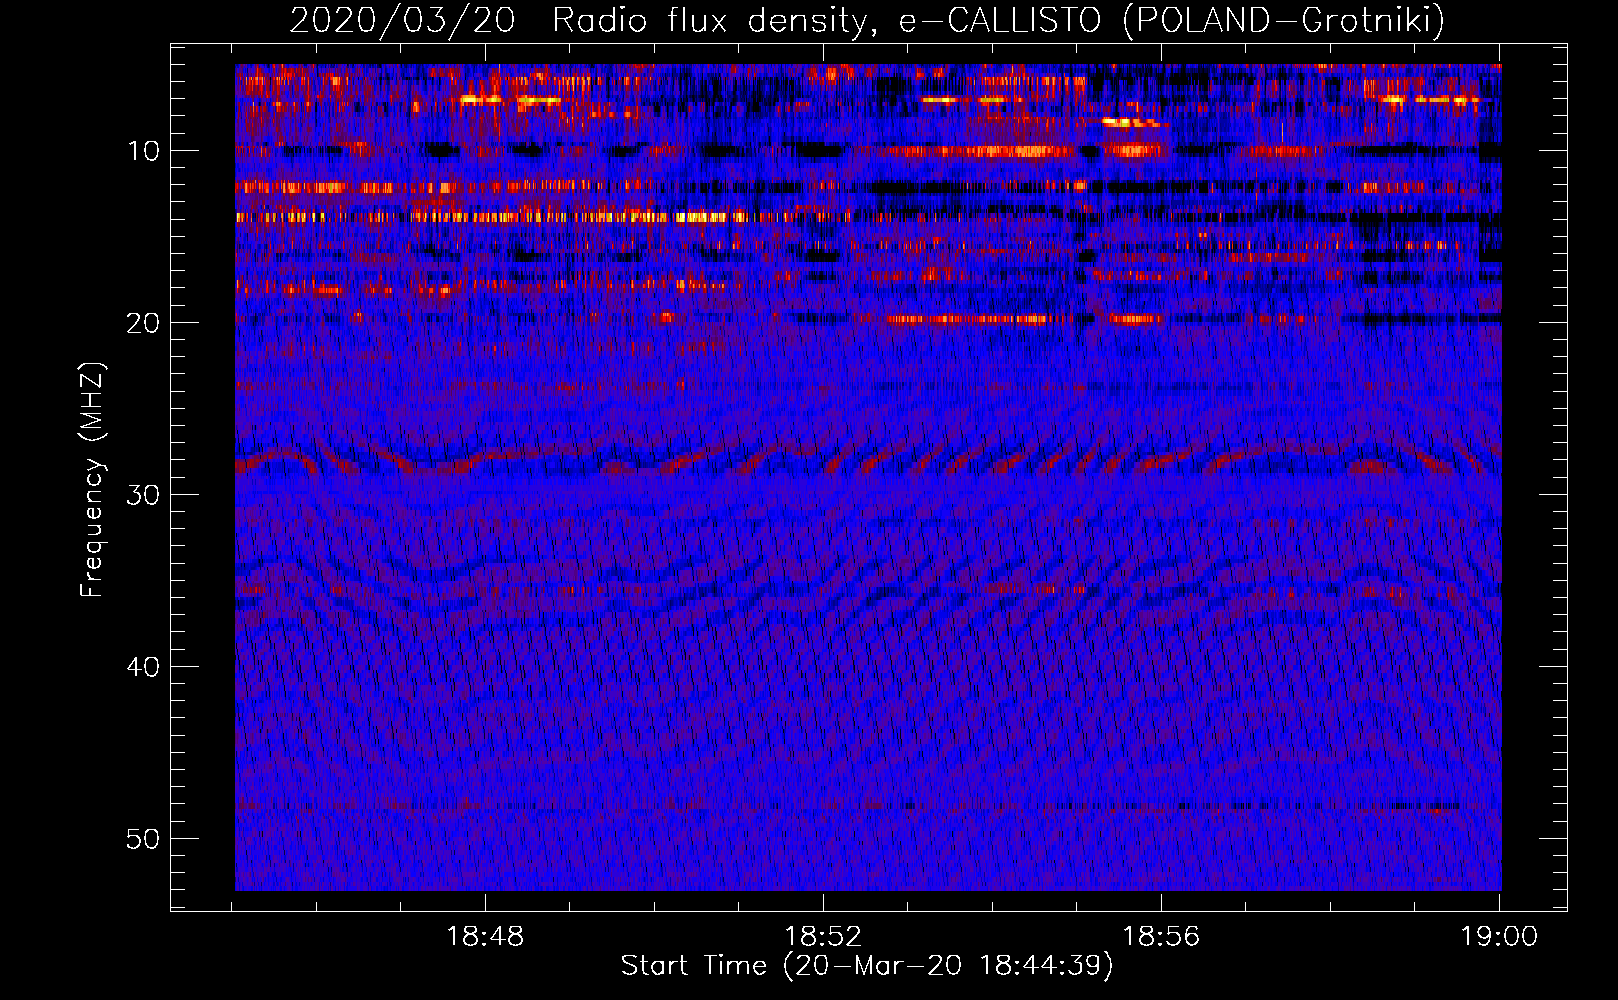
Task: Click the y-axis tick label "30"
Action: (x=144, y=495)
